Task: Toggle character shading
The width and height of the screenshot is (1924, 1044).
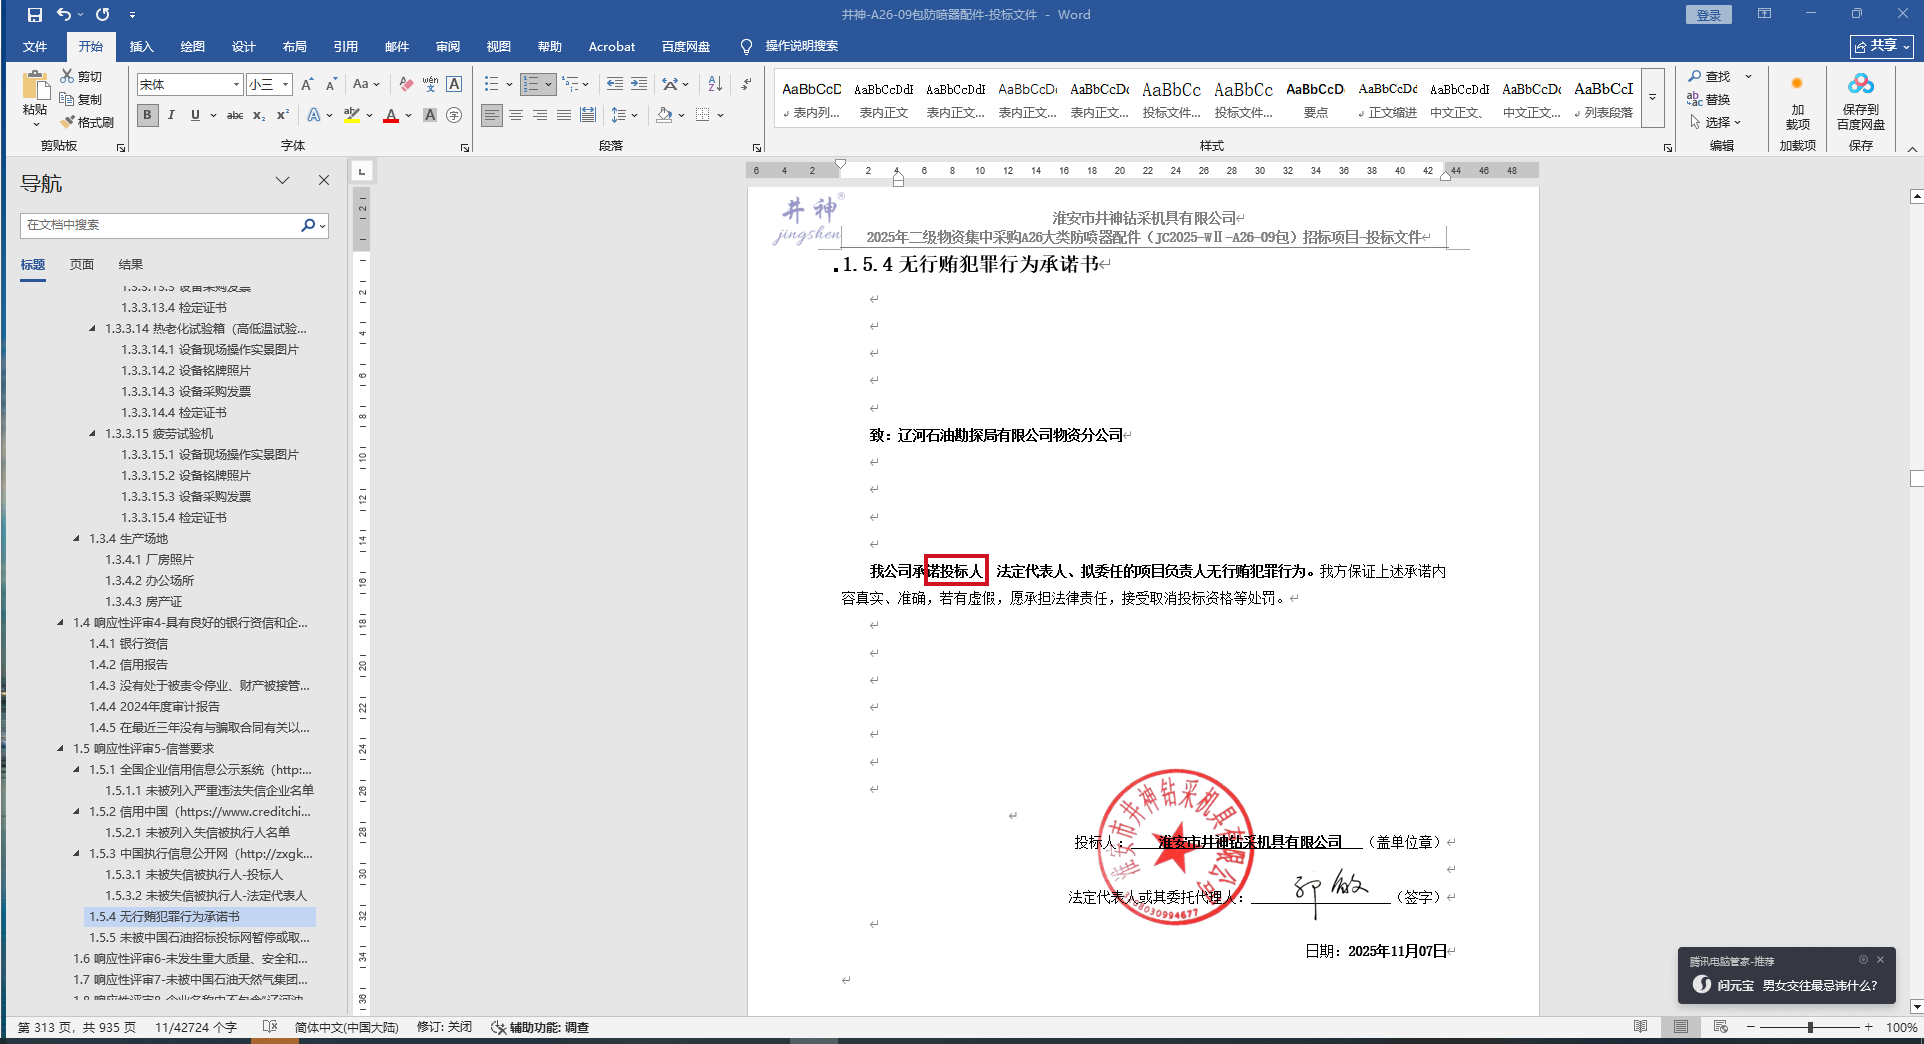Action: [430, 116]
